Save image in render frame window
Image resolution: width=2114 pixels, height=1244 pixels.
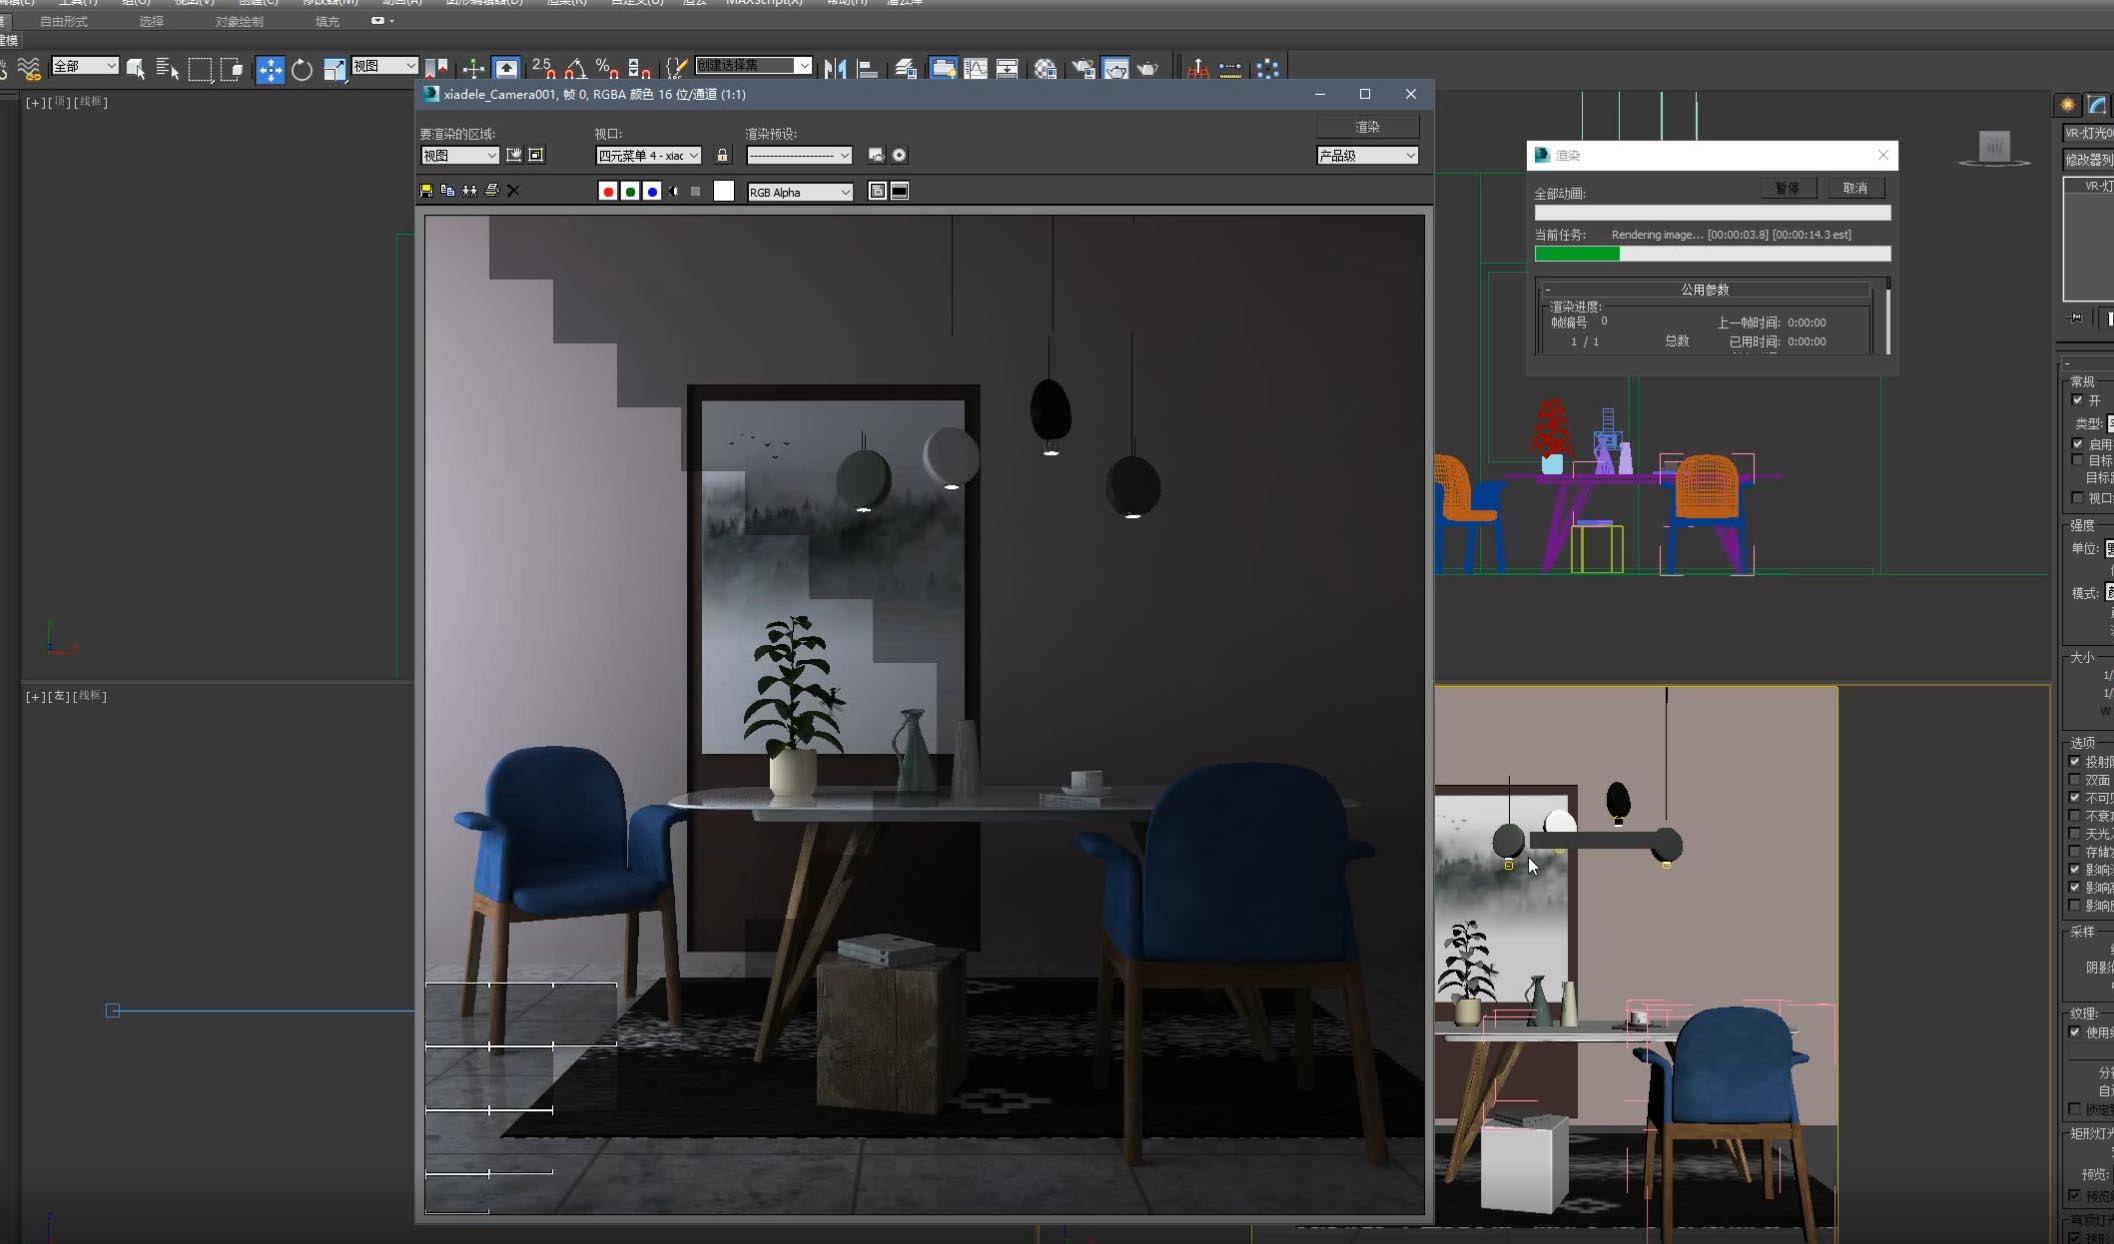[426, 191]
